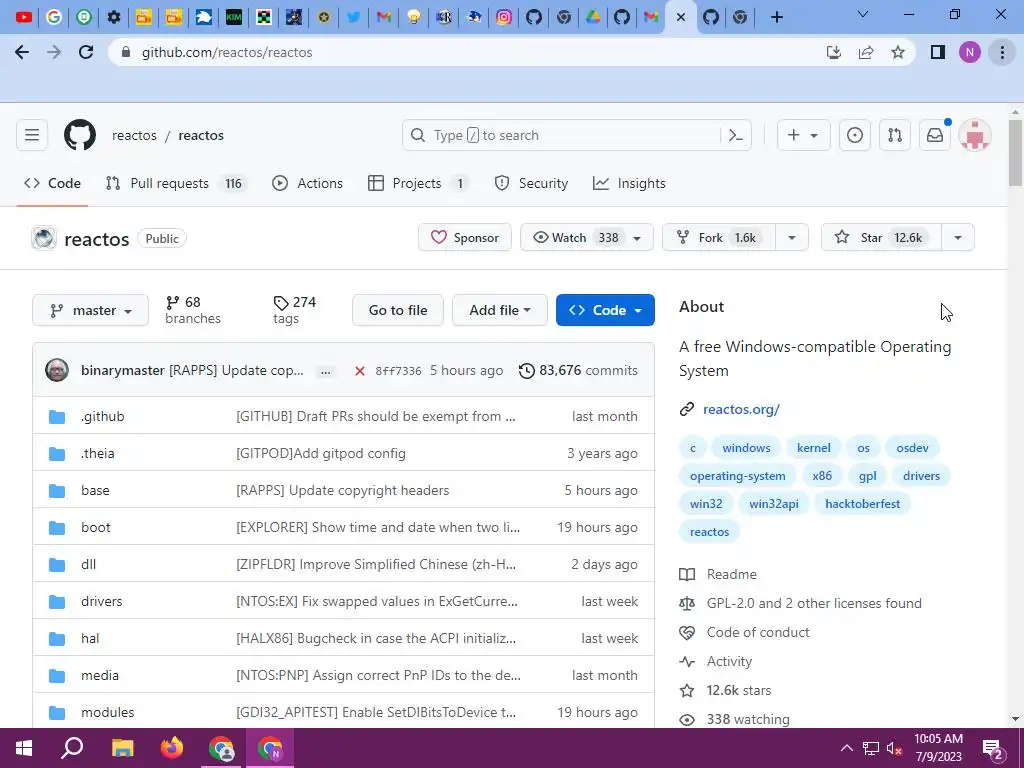
Task: Sponsor the reactos project
Action: [x=464, y=238]
